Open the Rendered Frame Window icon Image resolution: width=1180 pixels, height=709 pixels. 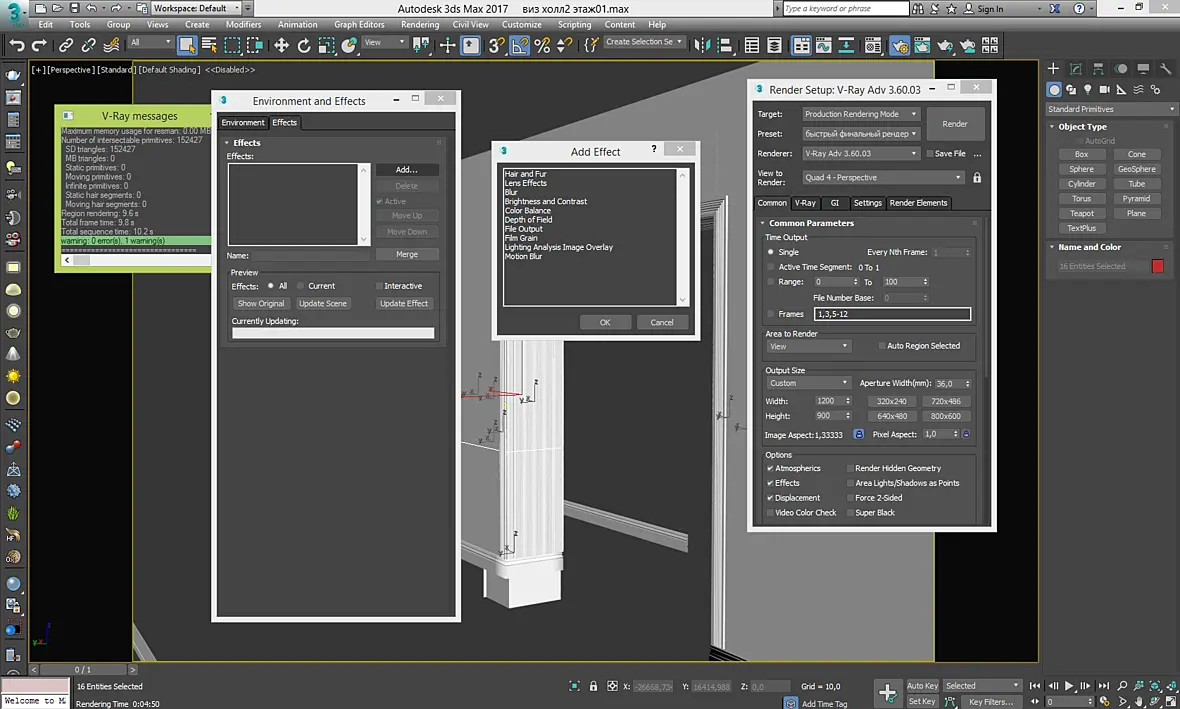pyautogui.click(x=922, y=45)
